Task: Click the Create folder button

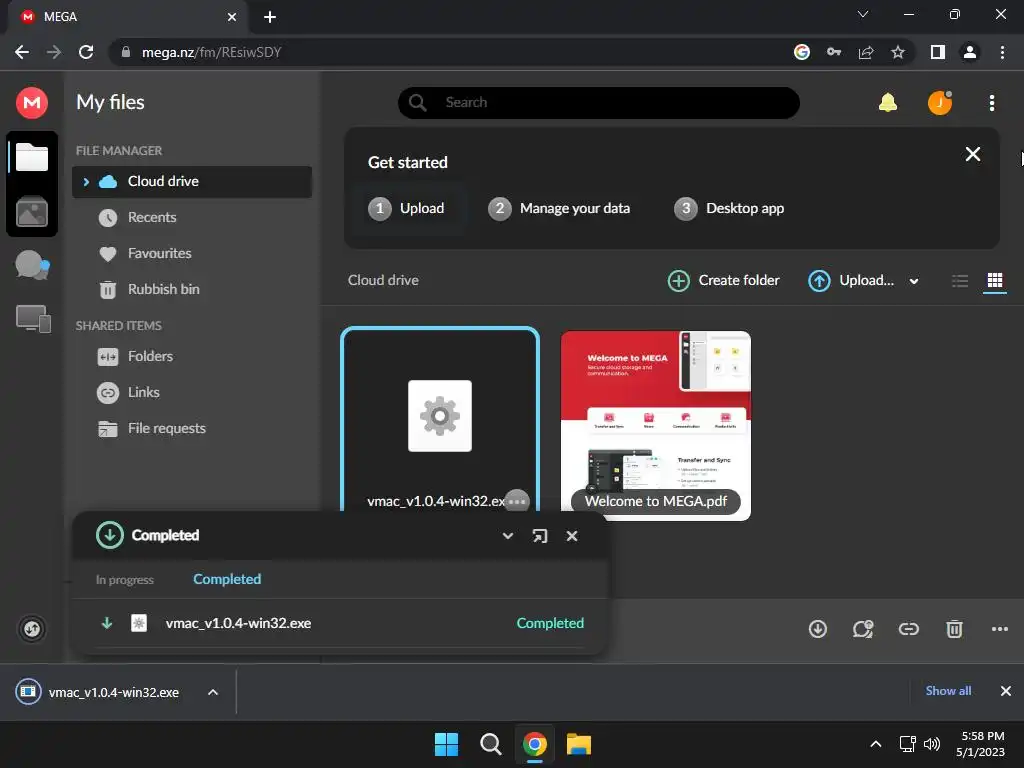Action: [724, 281]
